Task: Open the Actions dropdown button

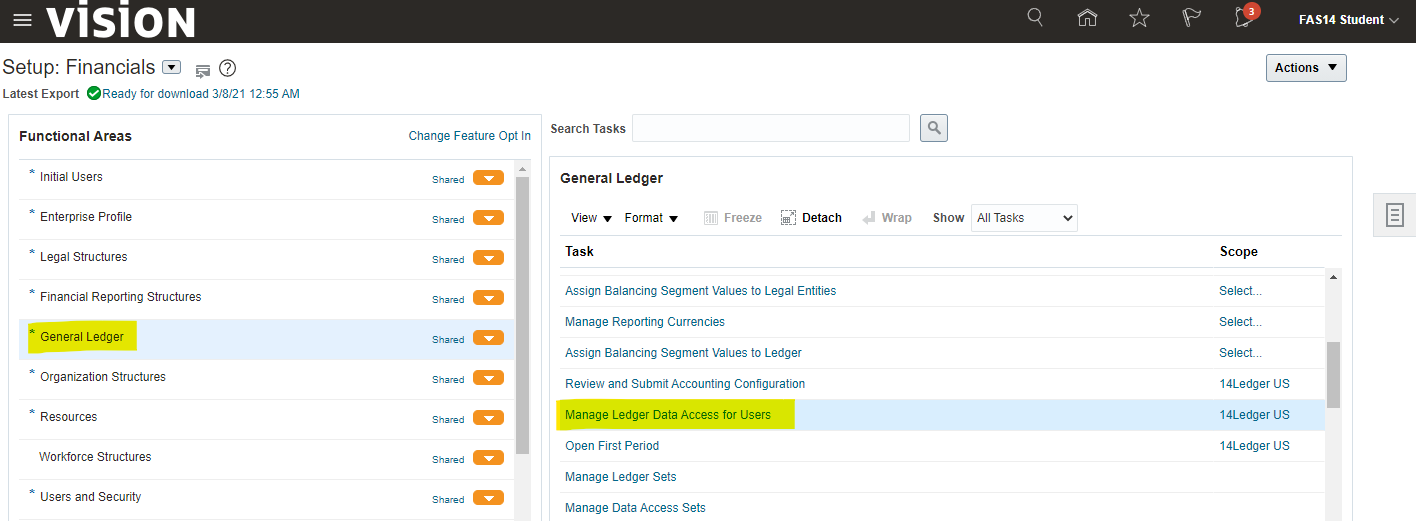Action: coord(1305,68)
